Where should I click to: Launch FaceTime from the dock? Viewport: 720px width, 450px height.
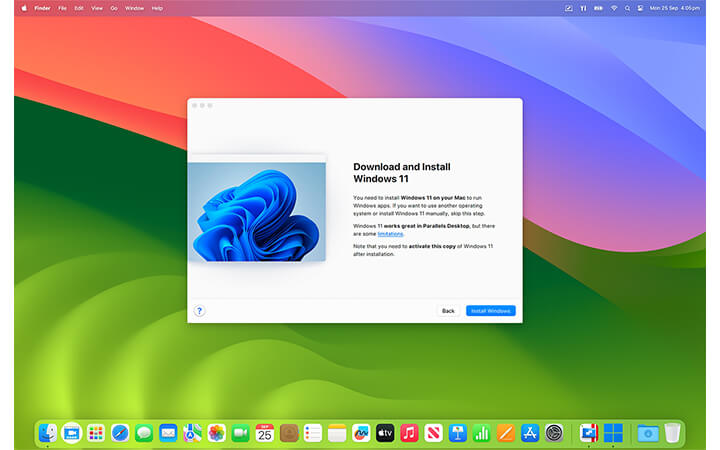pos(241,433)
